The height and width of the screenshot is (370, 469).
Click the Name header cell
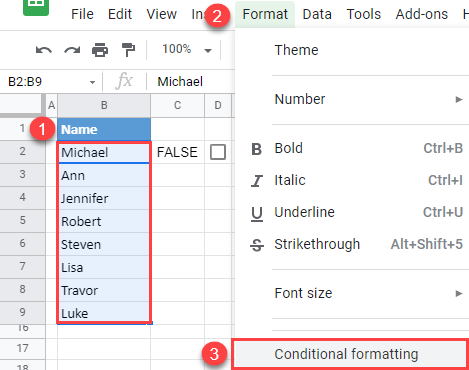(104, 129)
